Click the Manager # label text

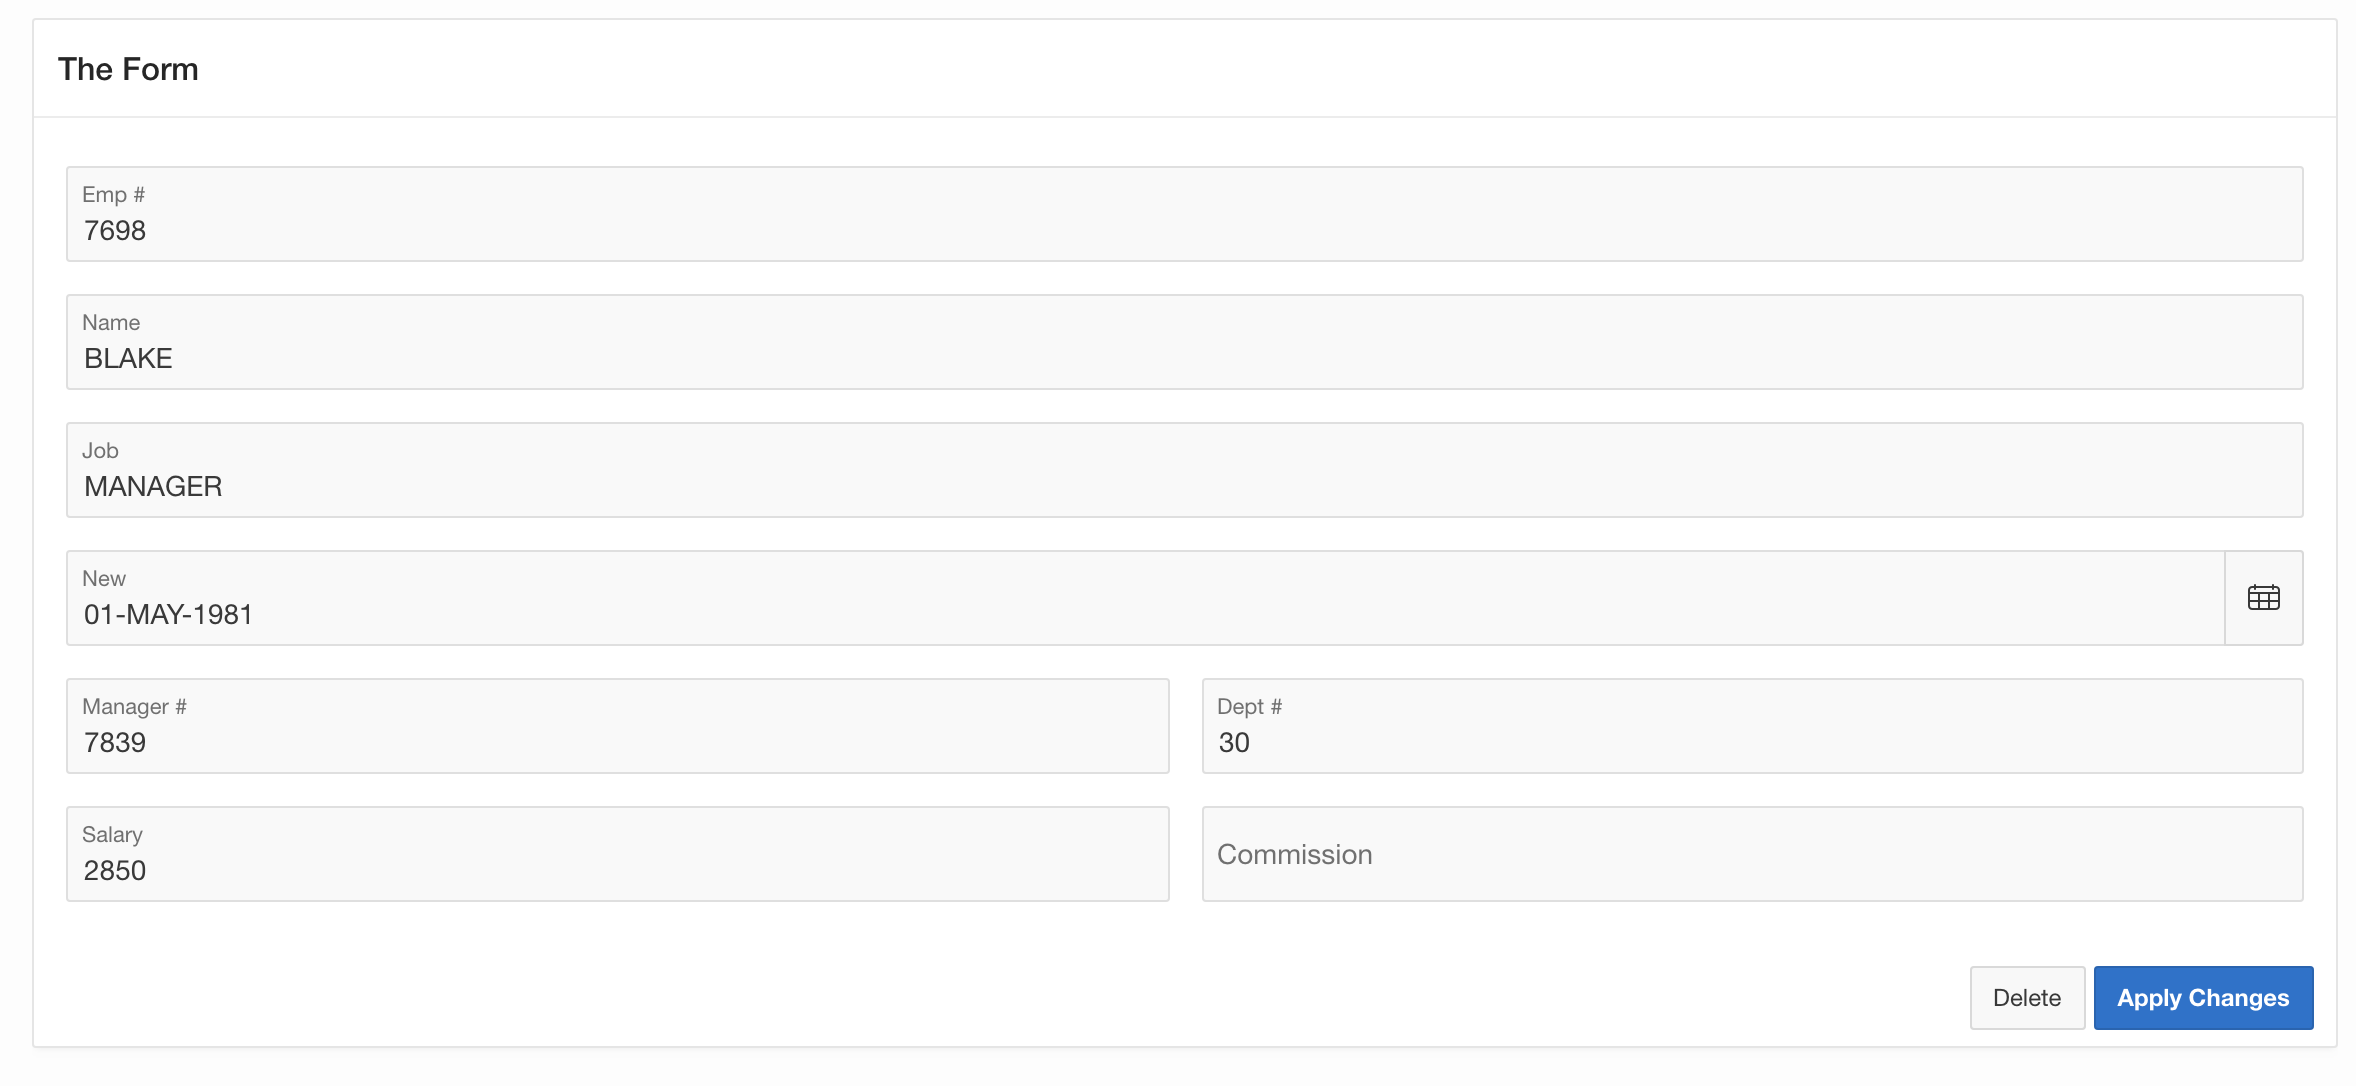134,706
